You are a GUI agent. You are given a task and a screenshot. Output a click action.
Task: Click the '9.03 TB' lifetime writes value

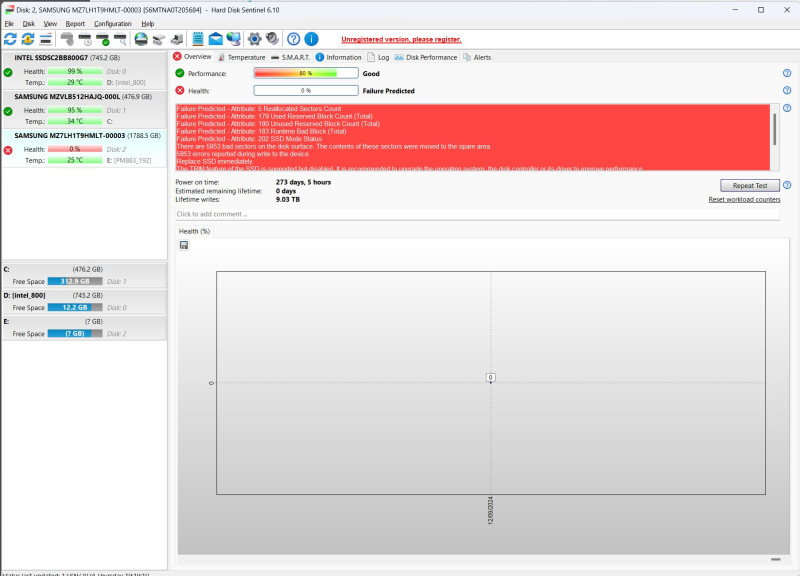288,199
